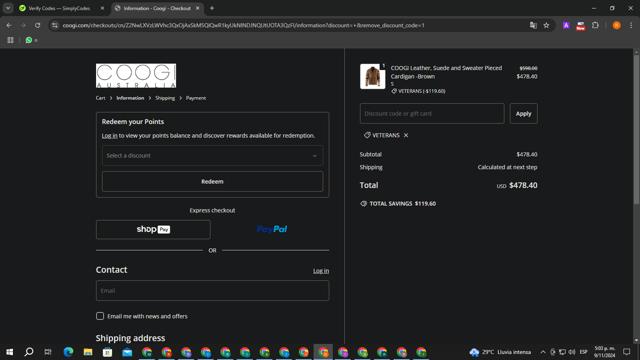Click 'Calculated at next step' shipping text
The height and width of the screenshot is (360, 640).
[x=507, y=167]
